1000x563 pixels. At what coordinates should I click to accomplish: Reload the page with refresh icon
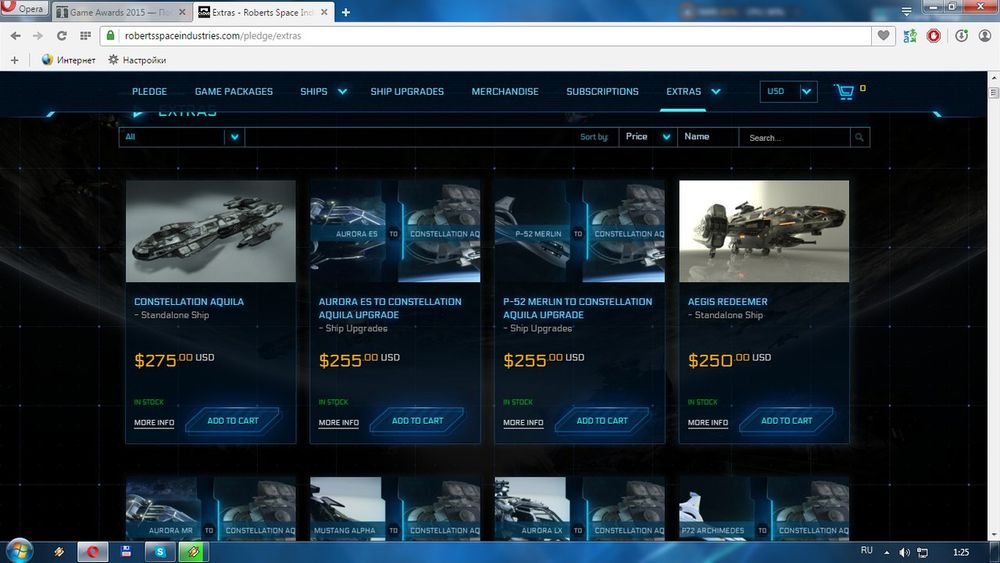(x=61, y=36)
